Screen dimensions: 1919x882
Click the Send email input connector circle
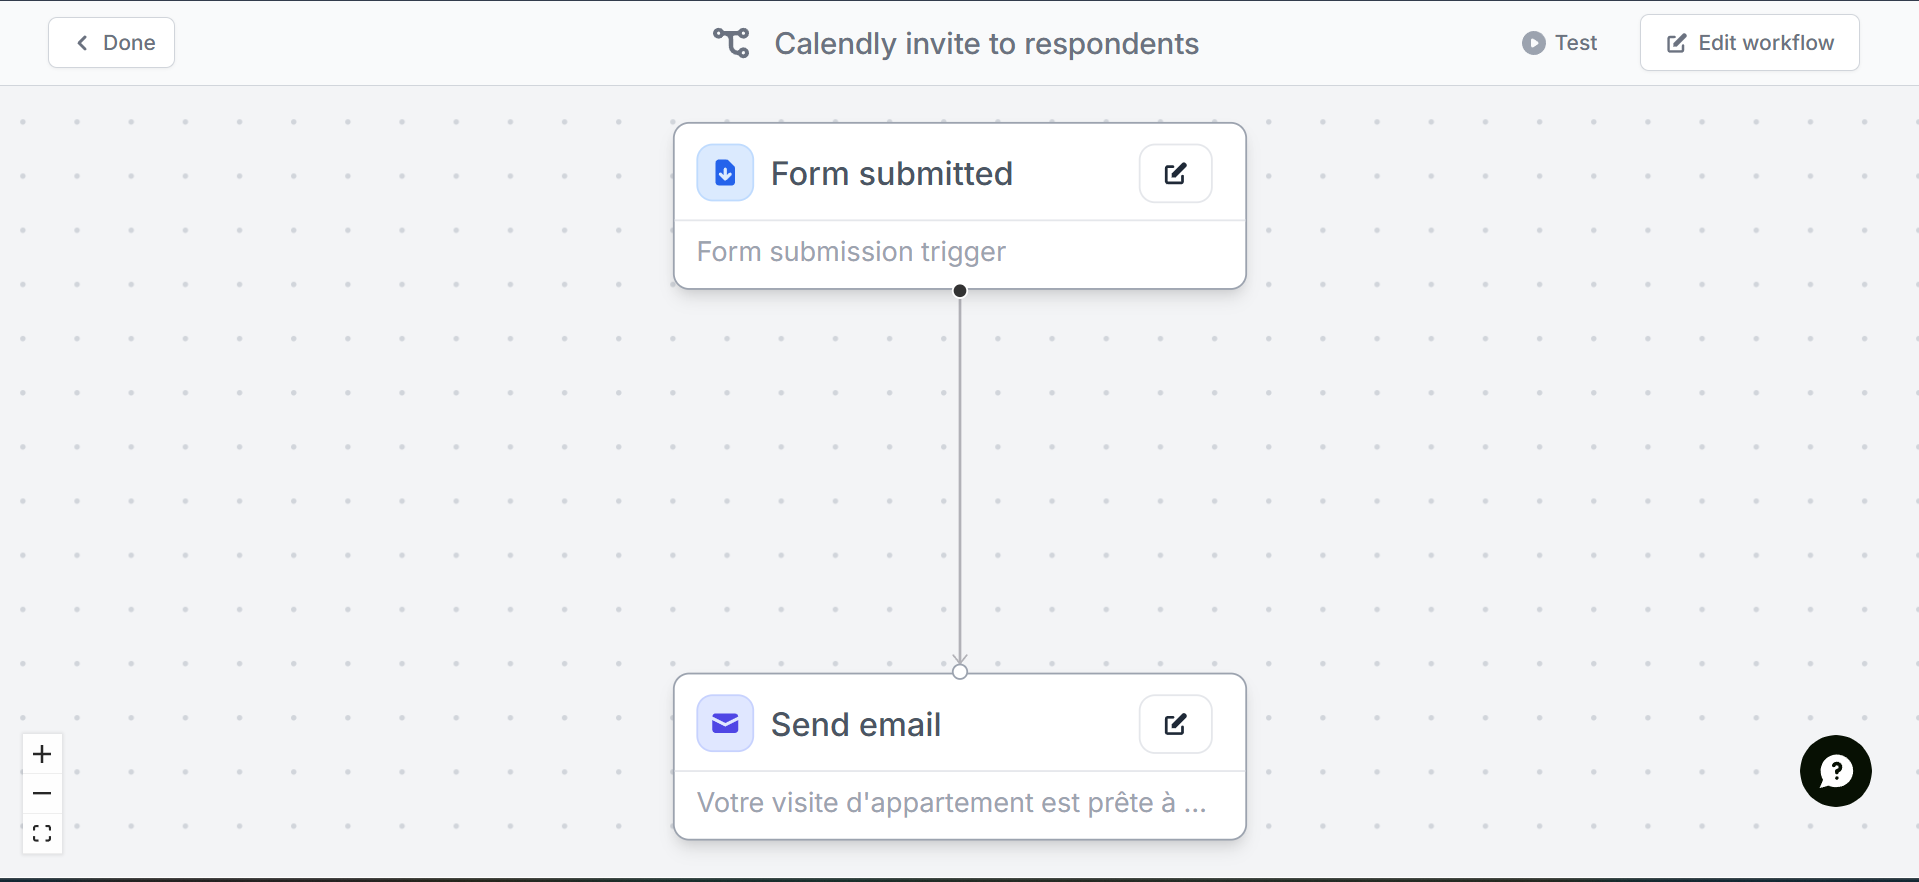960,672
